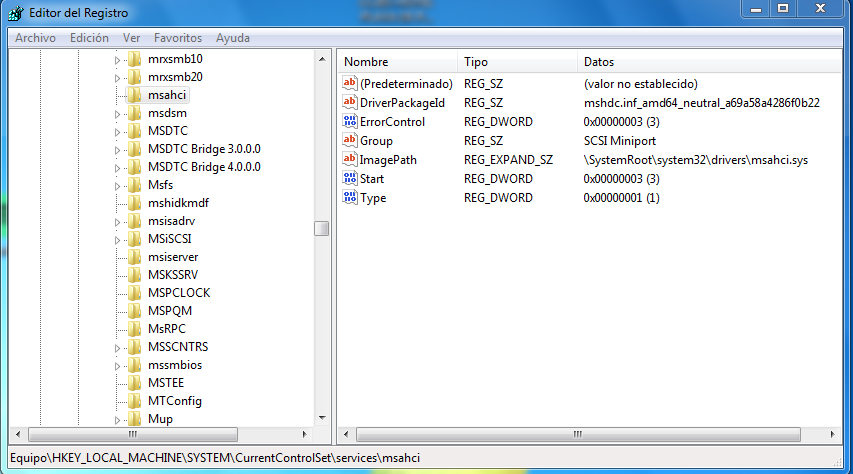
Task: Click the data "\SystemRoot\system32\drivers\msahci.sys"
Action: [695, 160]
